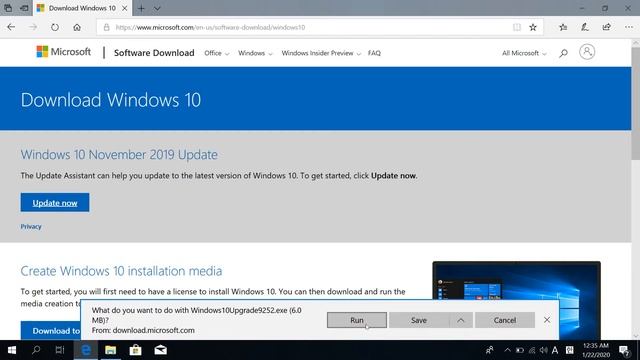Open a new tab with plus
This screenshot has width=640, height=360.
click(141, 8)
